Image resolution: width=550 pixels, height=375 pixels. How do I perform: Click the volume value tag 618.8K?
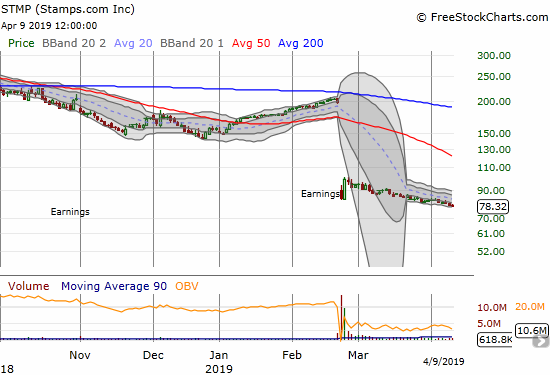[x=495, y=340]
